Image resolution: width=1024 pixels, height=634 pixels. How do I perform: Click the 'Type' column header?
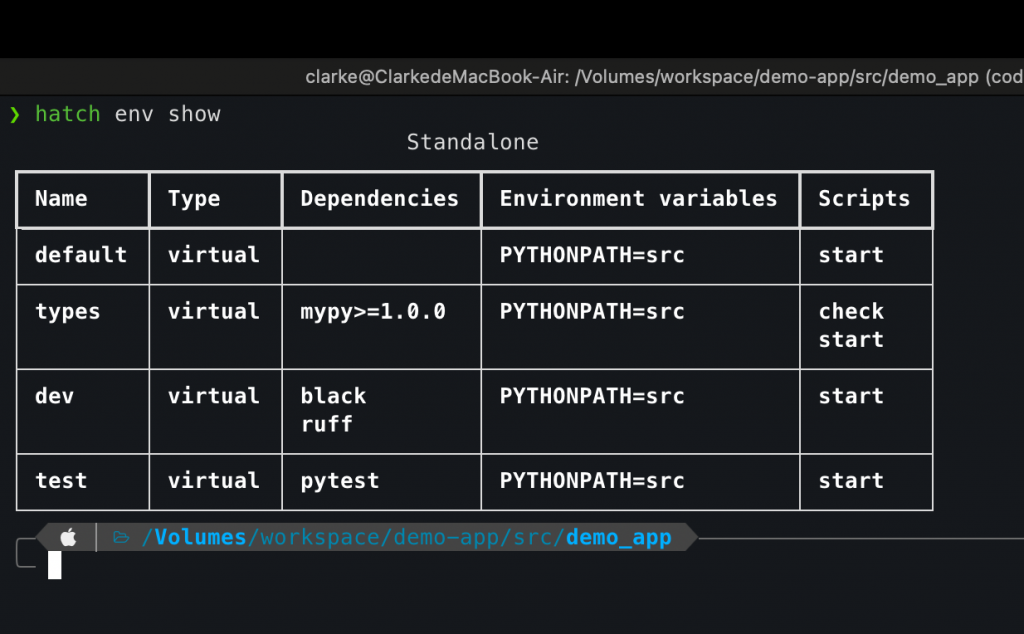click(x=194, y=199)
